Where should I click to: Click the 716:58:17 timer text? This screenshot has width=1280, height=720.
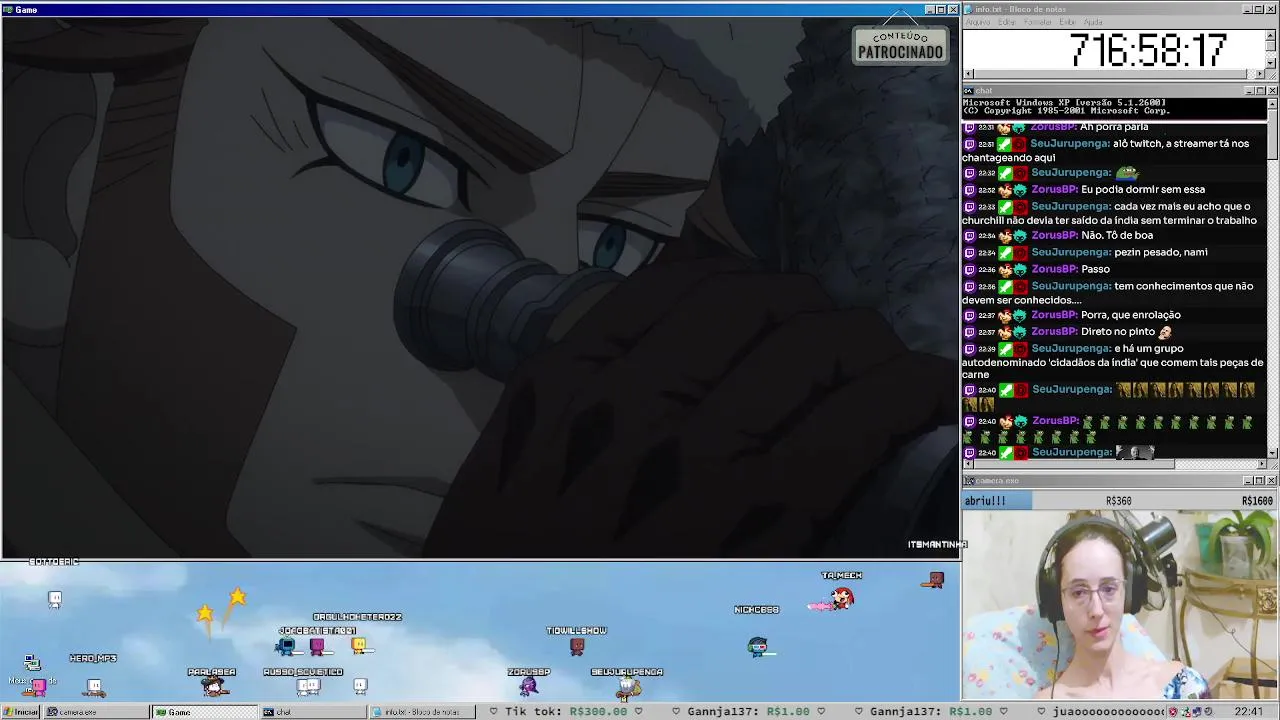(1148, 50)
